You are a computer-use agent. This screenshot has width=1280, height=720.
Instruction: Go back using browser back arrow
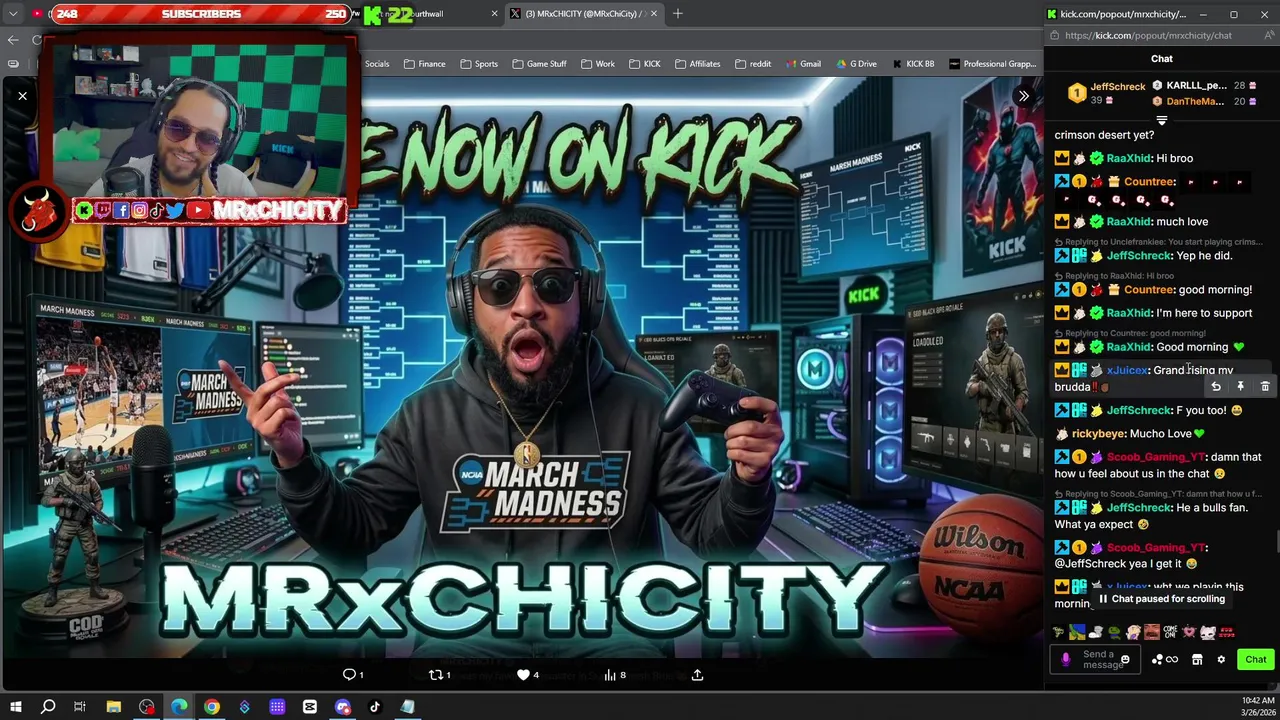(x=13, y=40)
